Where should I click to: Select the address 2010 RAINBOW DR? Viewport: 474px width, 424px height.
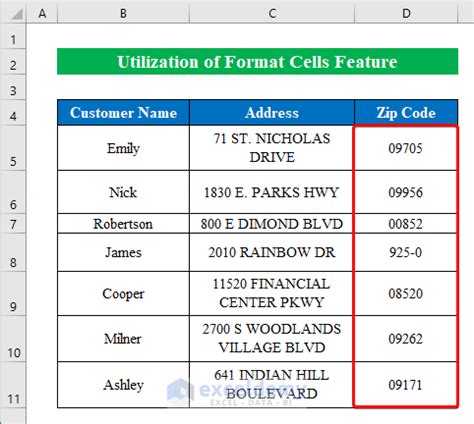(x=272, y=252)
